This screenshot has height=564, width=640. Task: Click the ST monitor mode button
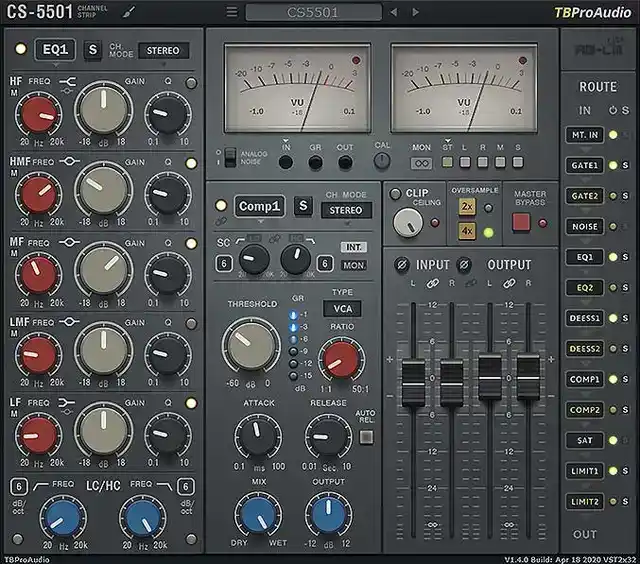tap(447, 162)
